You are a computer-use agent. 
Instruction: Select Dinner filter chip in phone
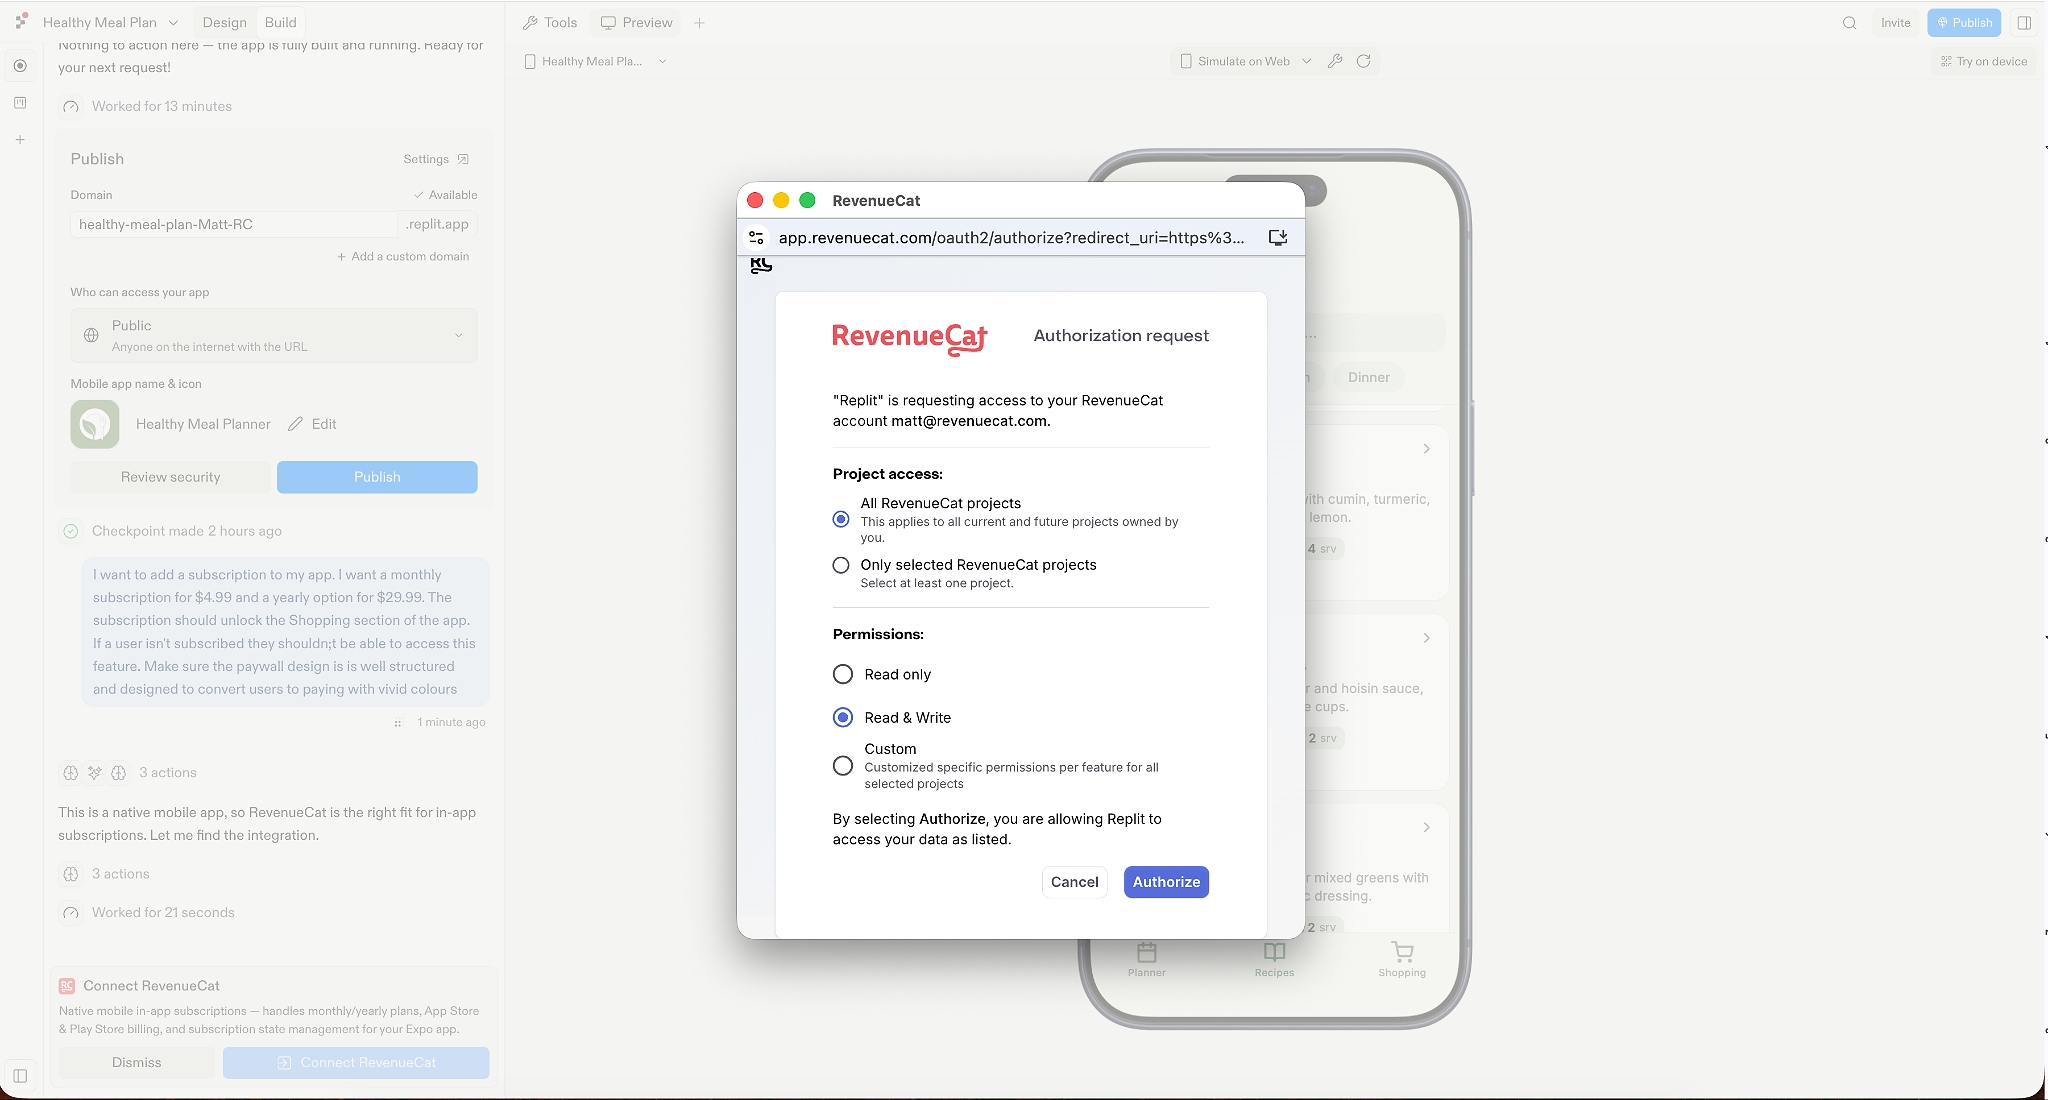click(x=1368, y=377)
